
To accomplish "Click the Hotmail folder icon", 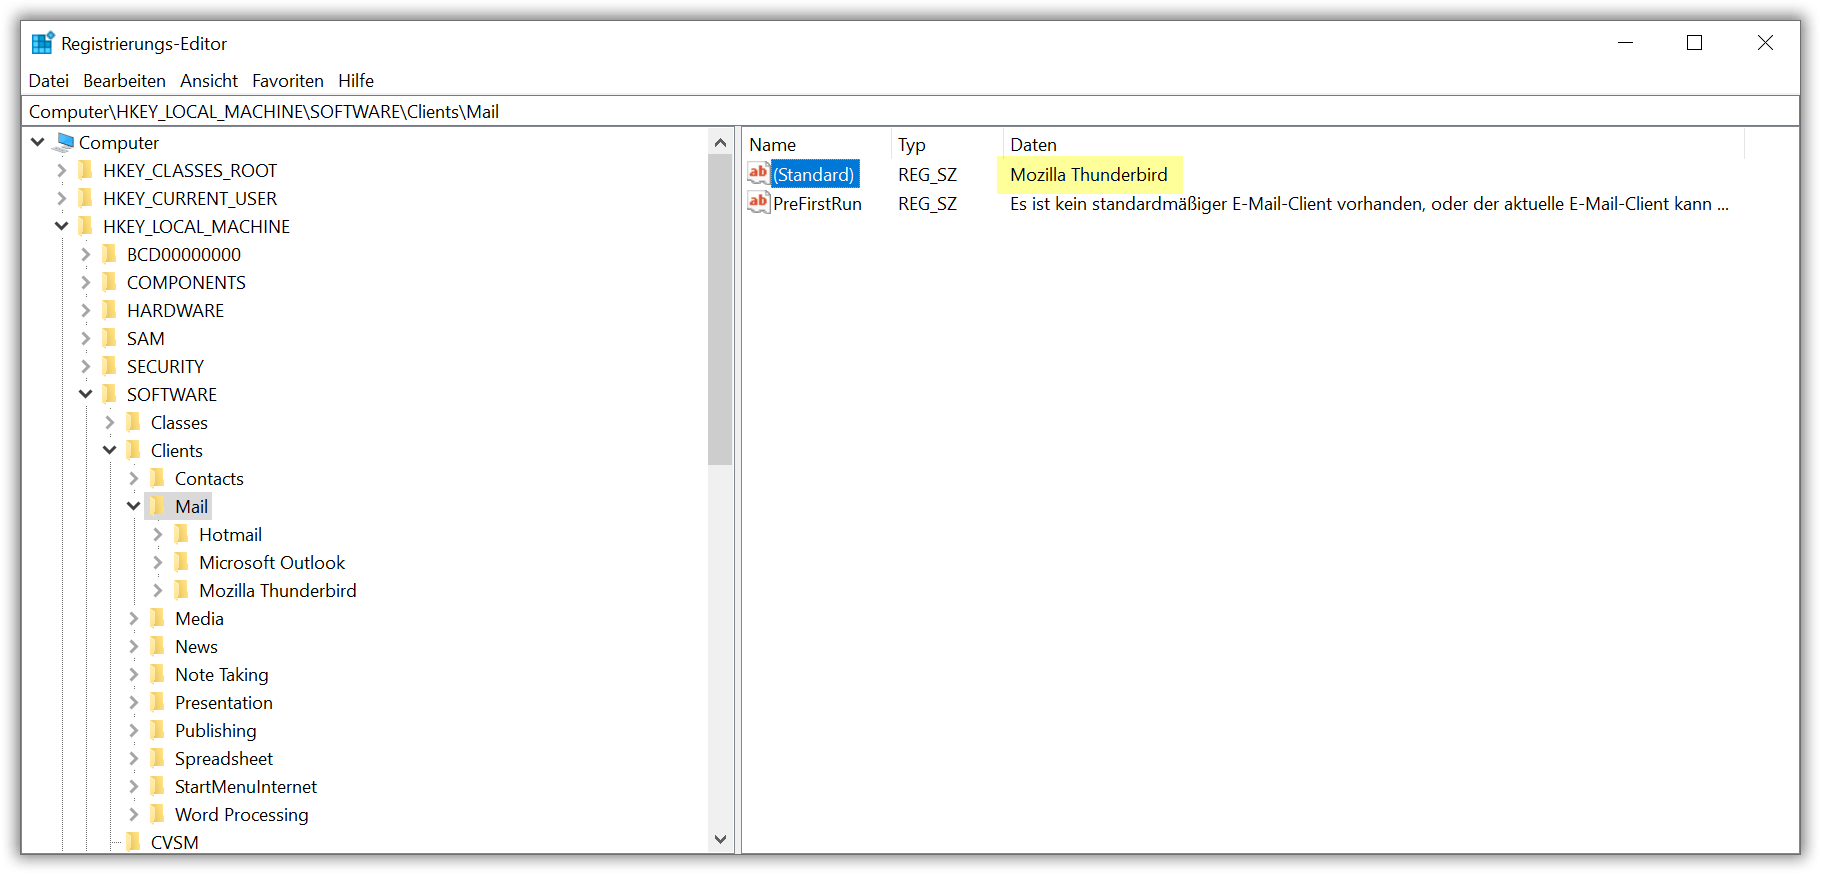I will (x=182, y=534).
